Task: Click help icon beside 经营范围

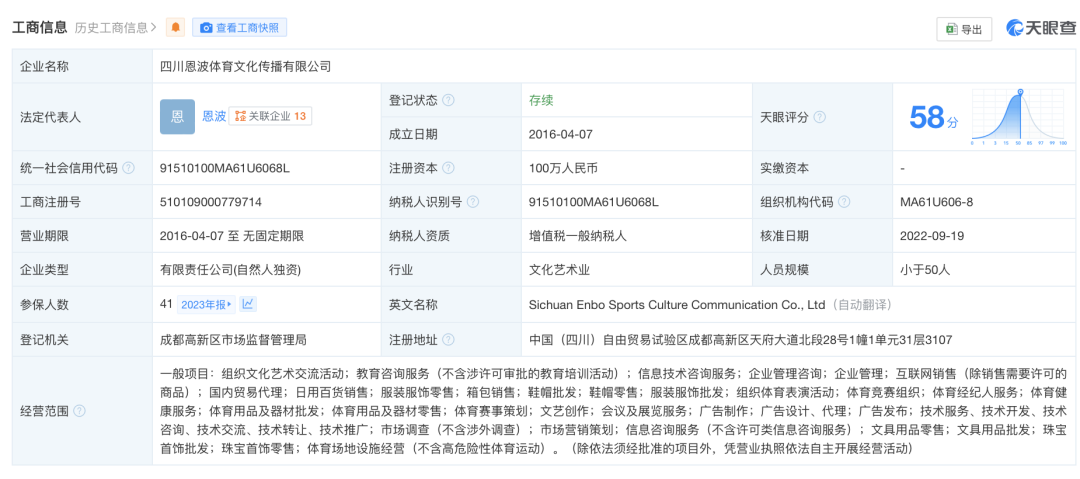Action: [x=79, y=411]
